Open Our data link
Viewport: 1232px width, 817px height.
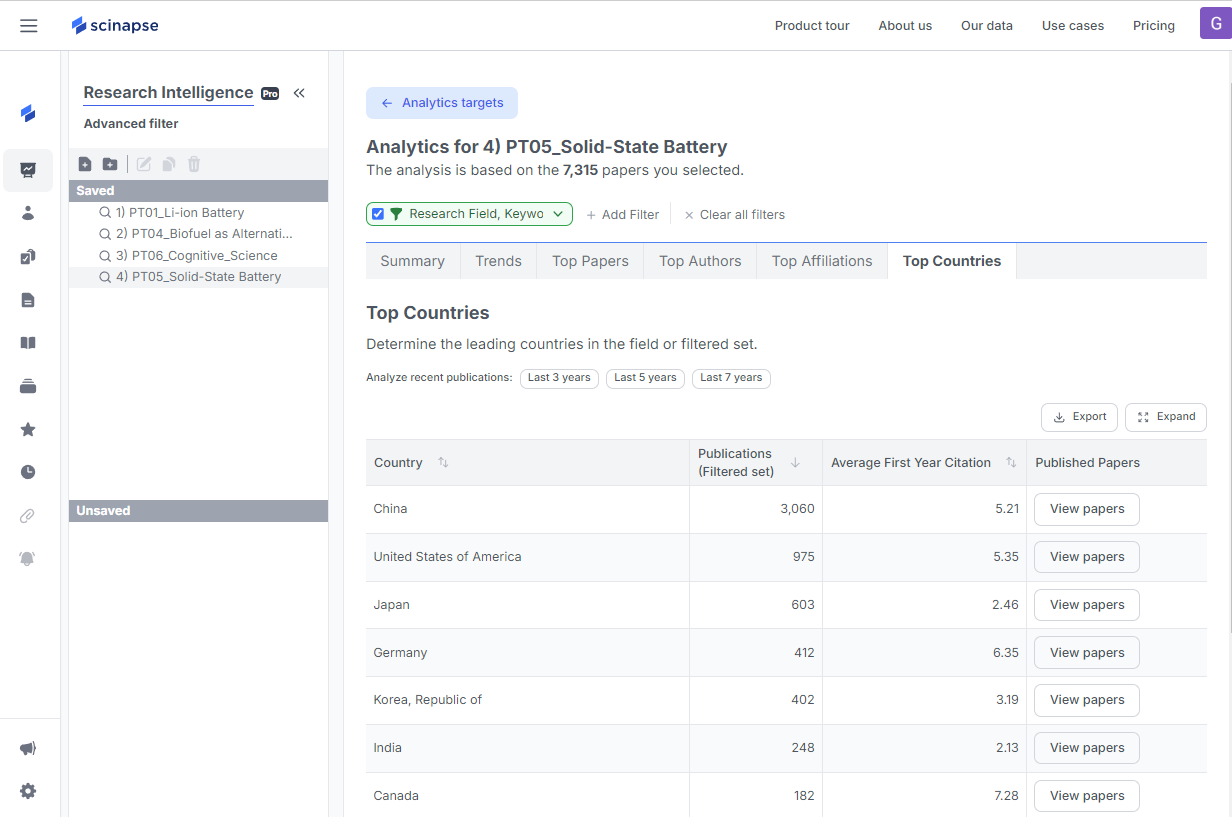click(x=987, y=26)
